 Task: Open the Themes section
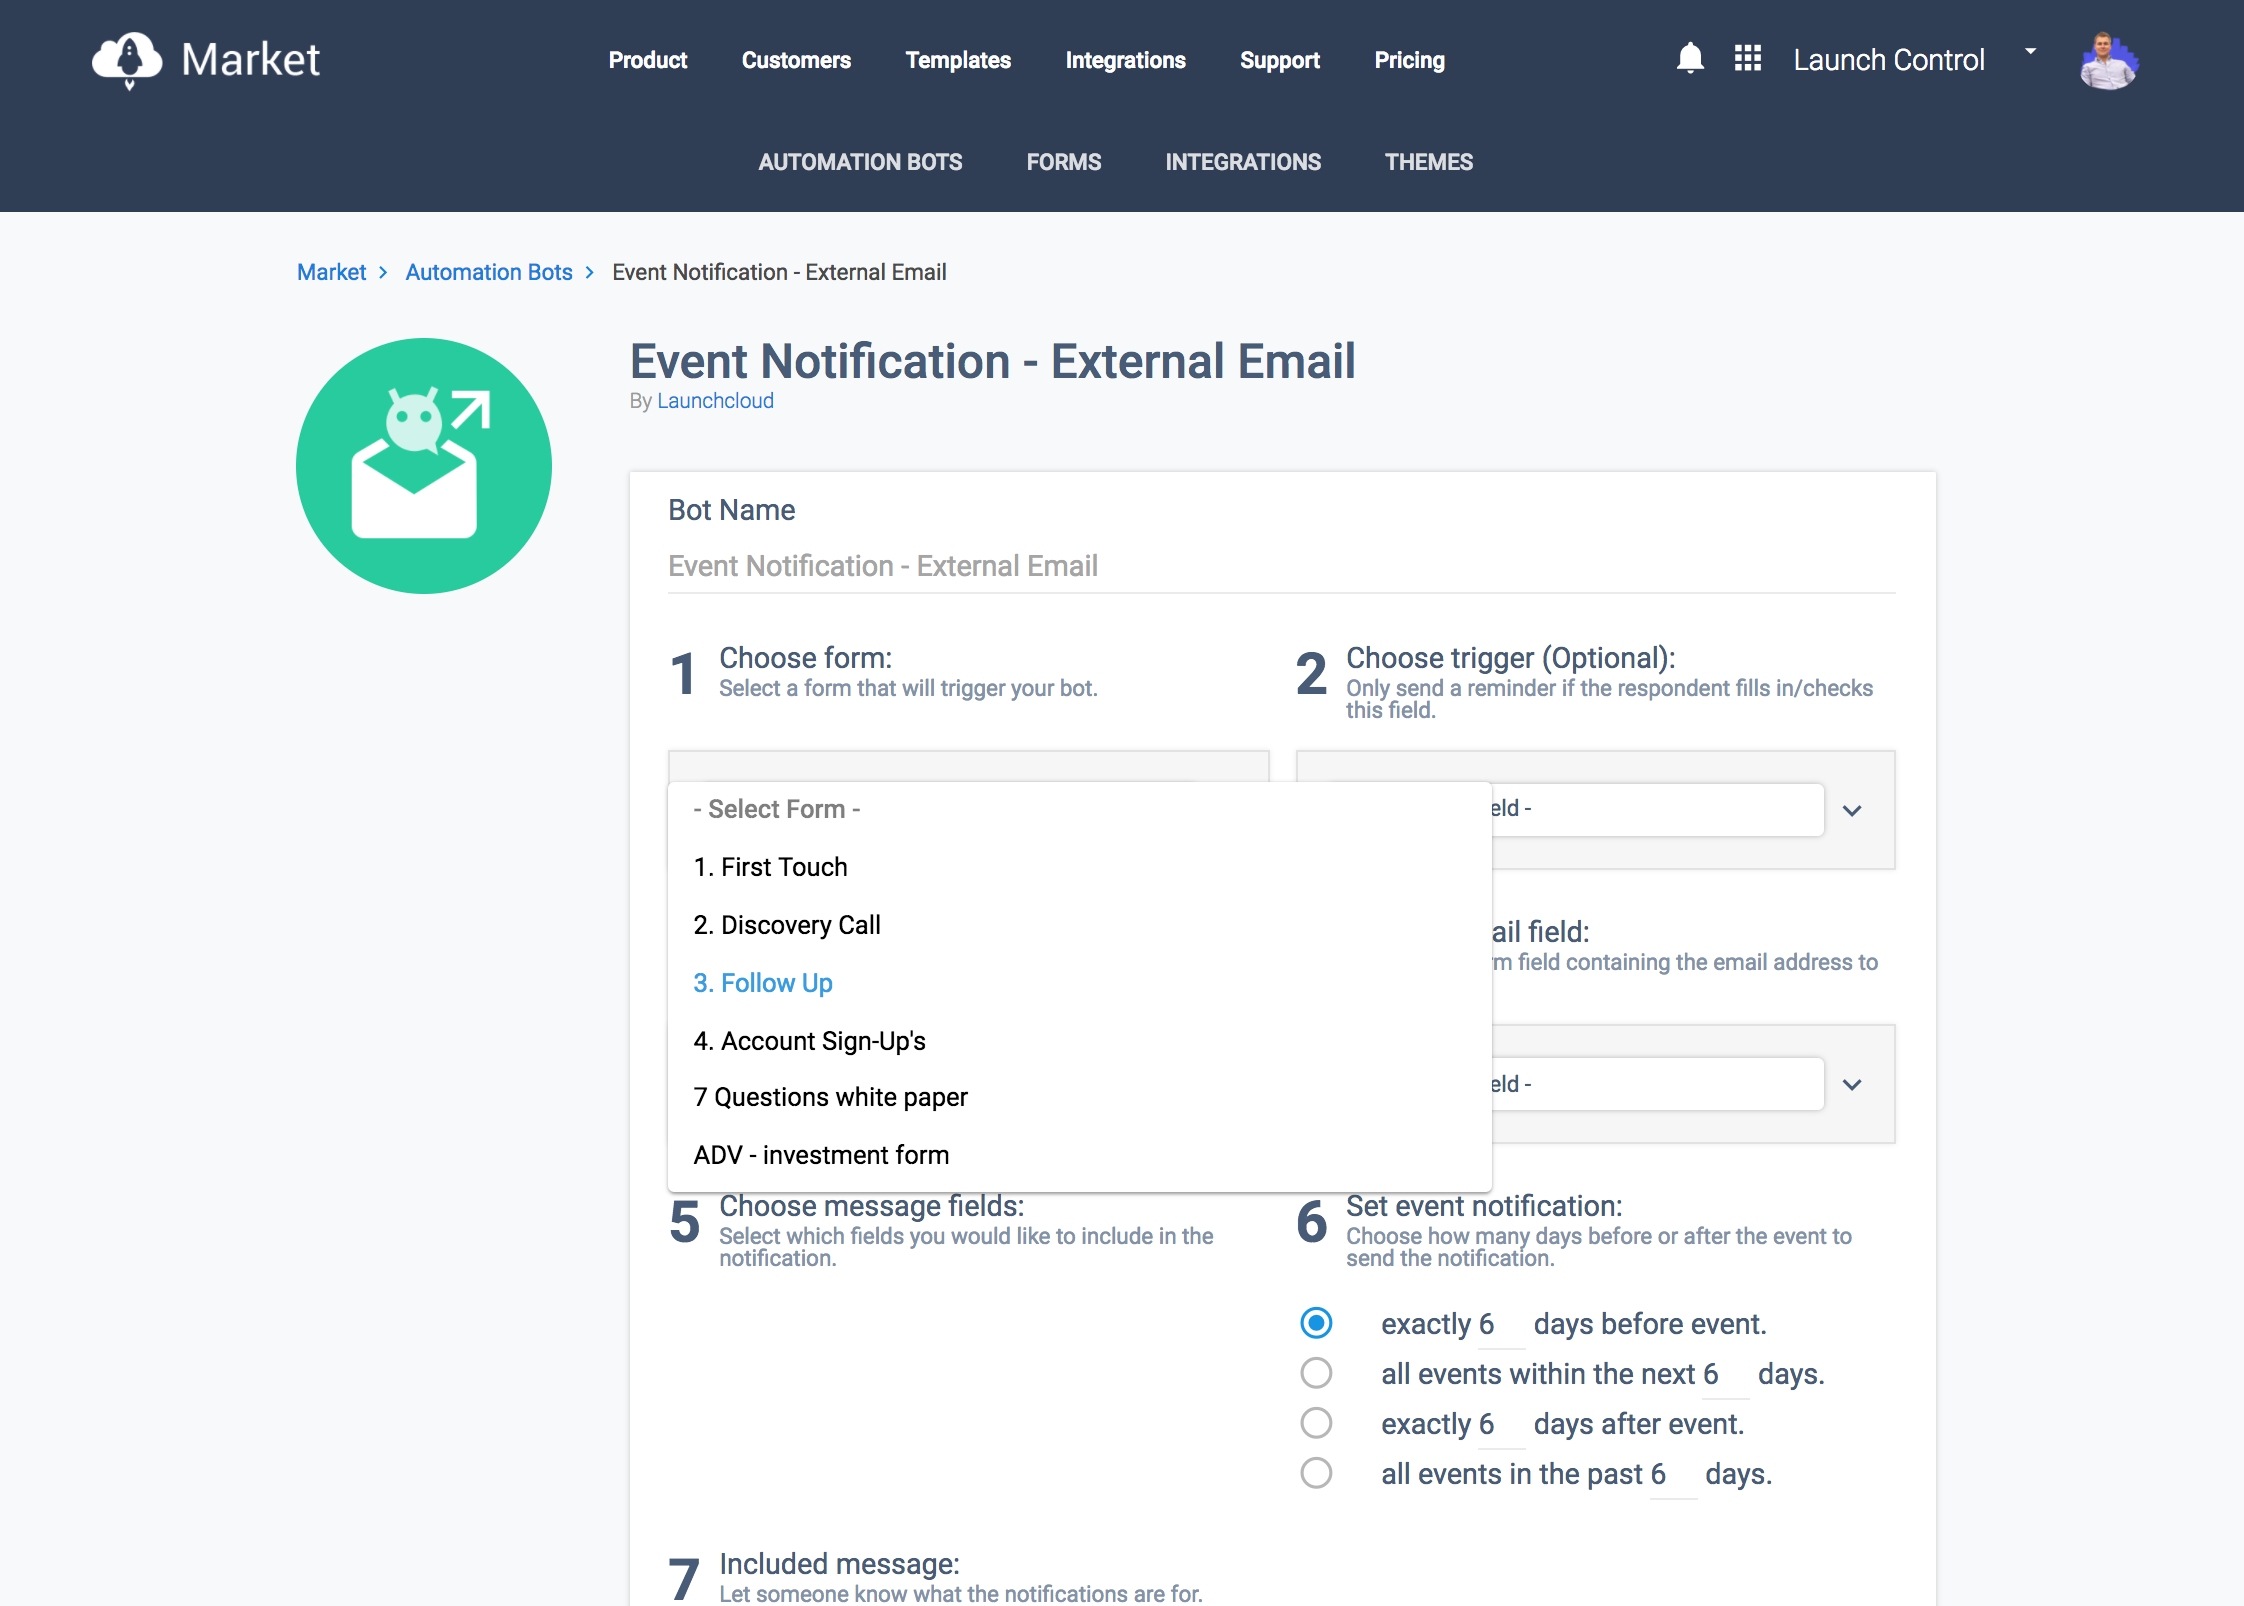click(1428, 161)
